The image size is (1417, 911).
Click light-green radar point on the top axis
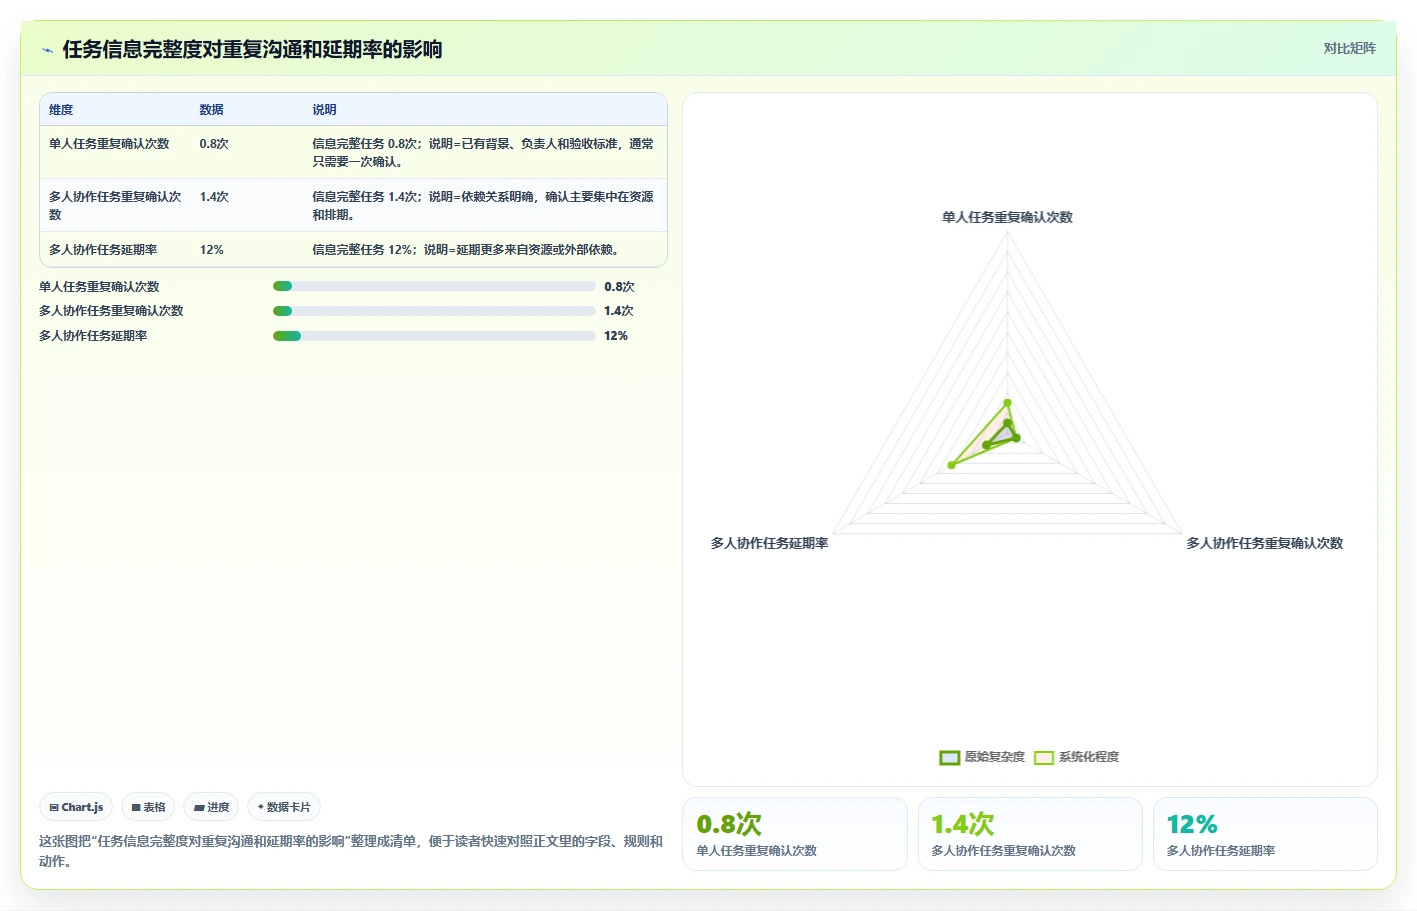(1007, 403)
